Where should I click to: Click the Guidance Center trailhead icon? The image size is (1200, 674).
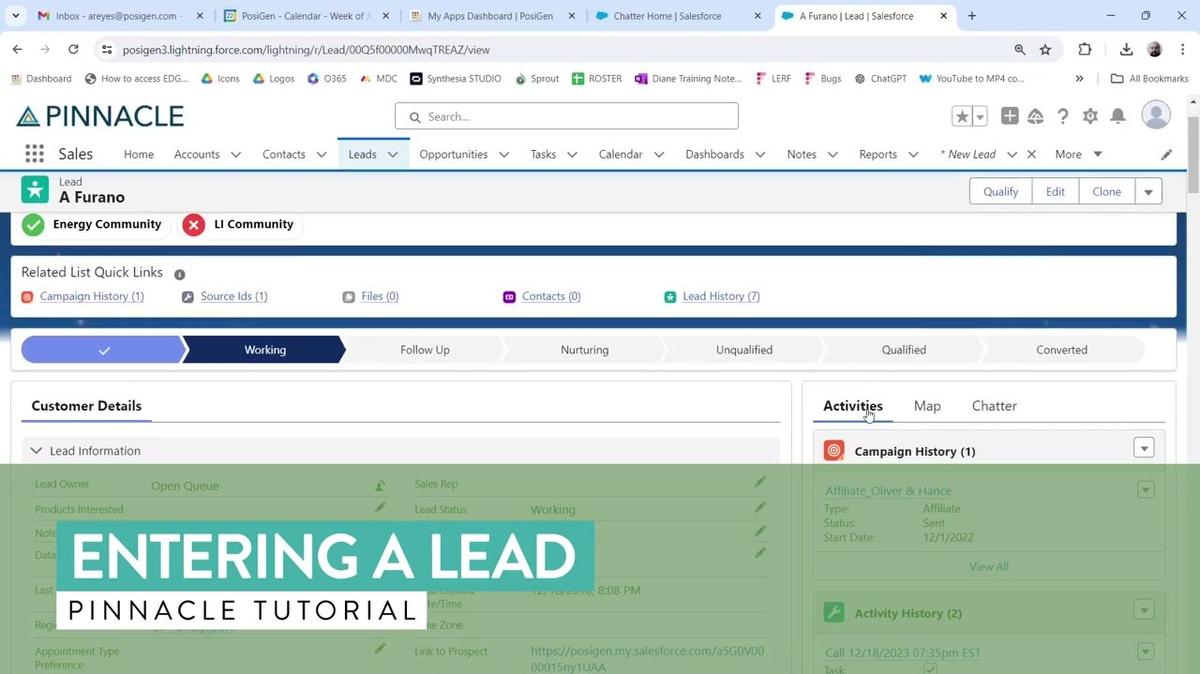(x=1036, y=117)
